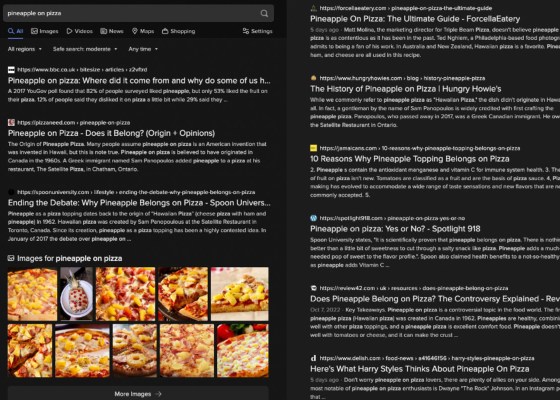
Task: Expand the All regions dropdown
Action: [25, 49]
